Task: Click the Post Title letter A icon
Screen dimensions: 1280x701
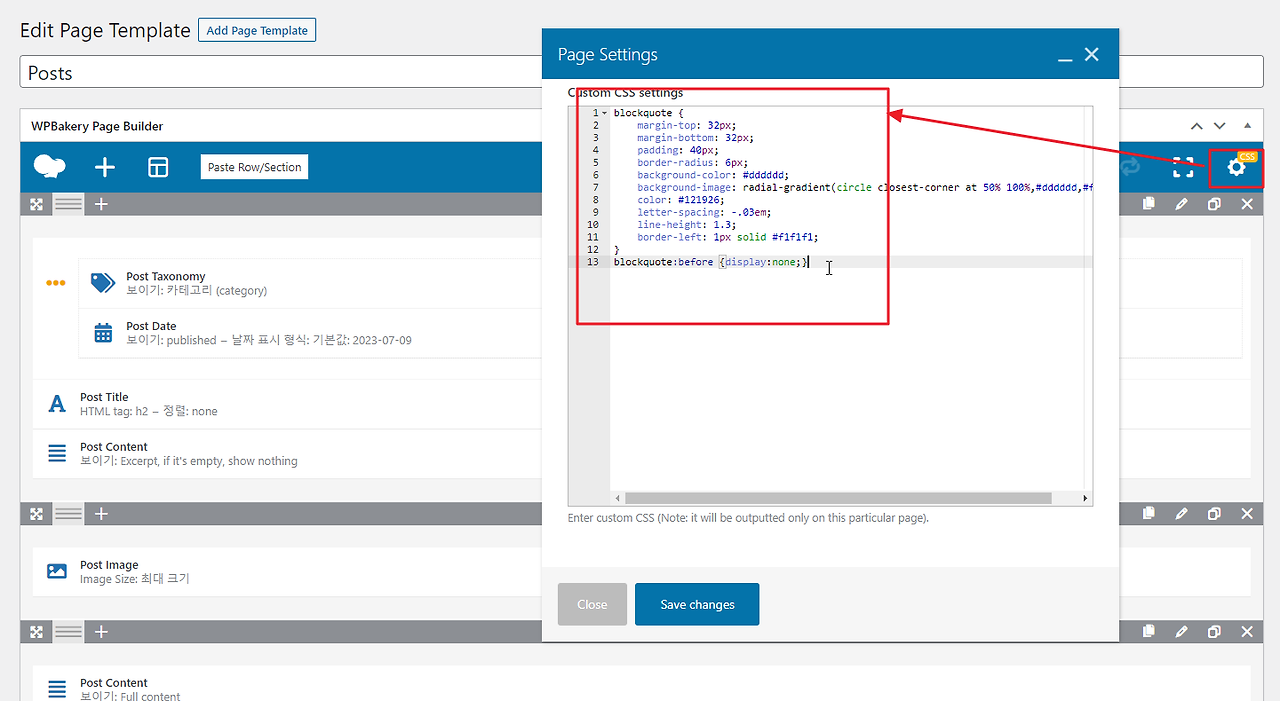Action: point(57,404)
